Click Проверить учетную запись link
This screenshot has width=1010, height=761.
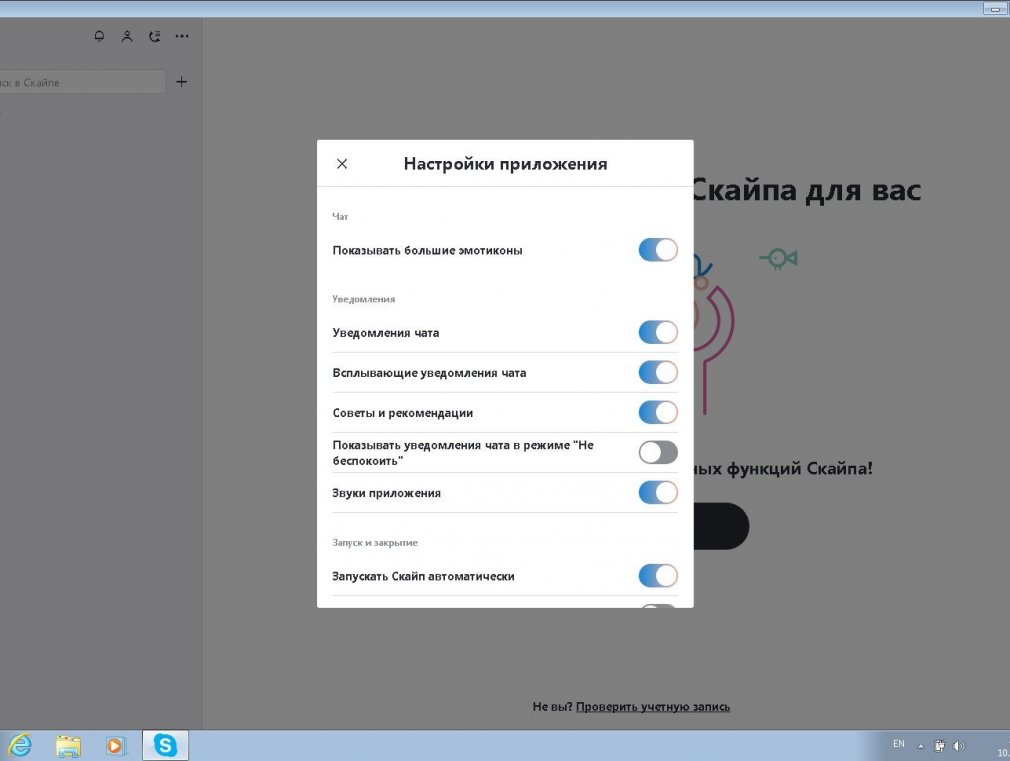click(x=653, y=707)
